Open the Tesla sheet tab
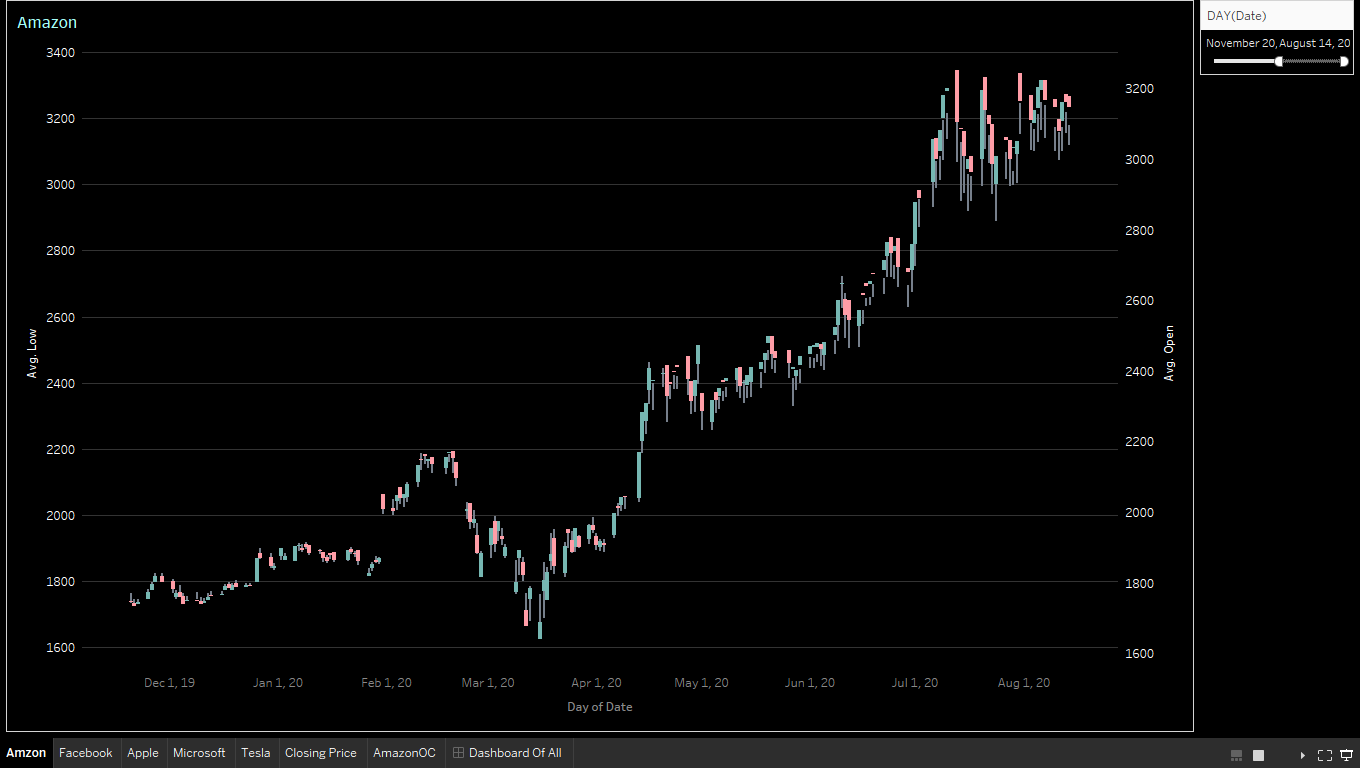 click(x=256, y=753)
